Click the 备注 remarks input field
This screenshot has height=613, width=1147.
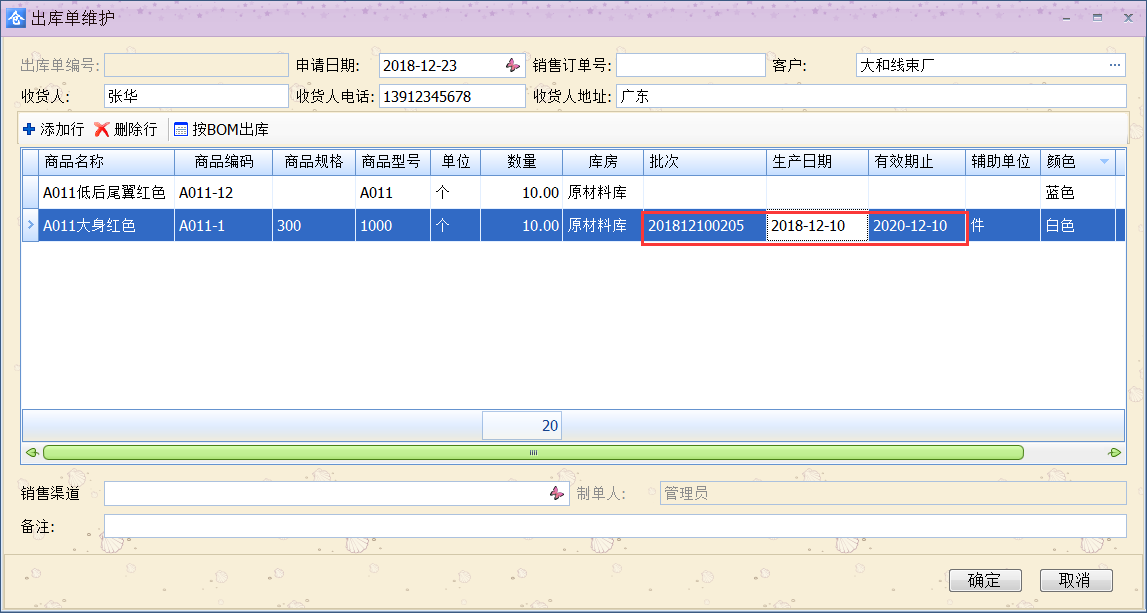tap(615, 526)
